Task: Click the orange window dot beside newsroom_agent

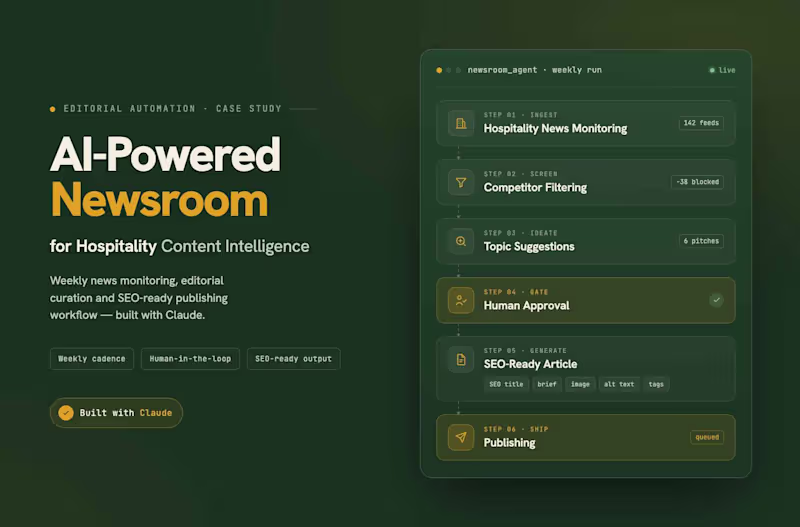Action: tap(439, 70)
